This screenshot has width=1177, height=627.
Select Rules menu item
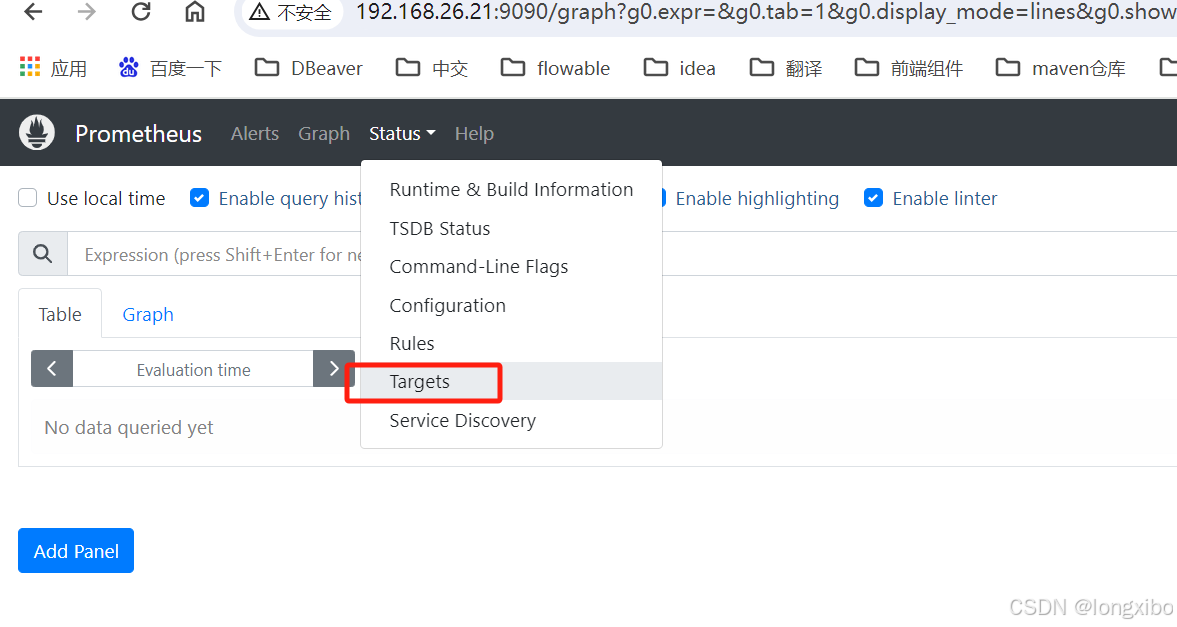point(511,343)
